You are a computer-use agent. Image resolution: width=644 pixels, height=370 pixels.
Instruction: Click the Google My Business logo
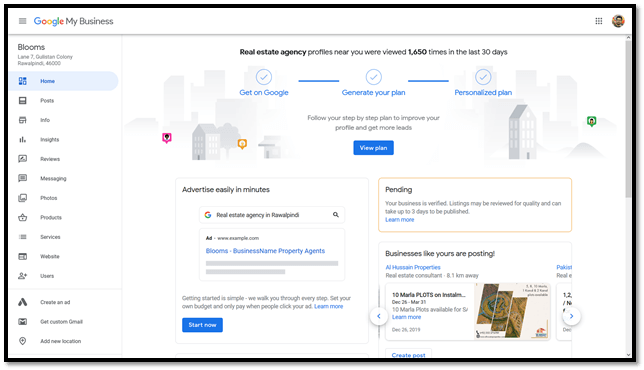click(x=73, y=21)
